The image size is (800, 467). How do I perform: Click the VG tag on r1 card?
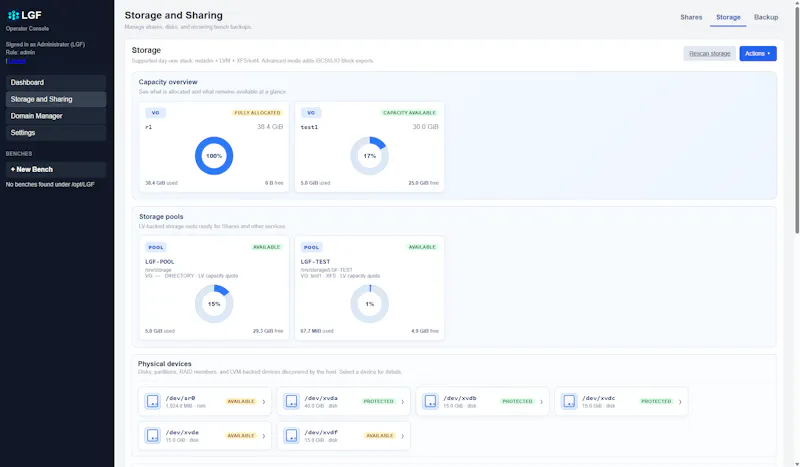point(155,113)
